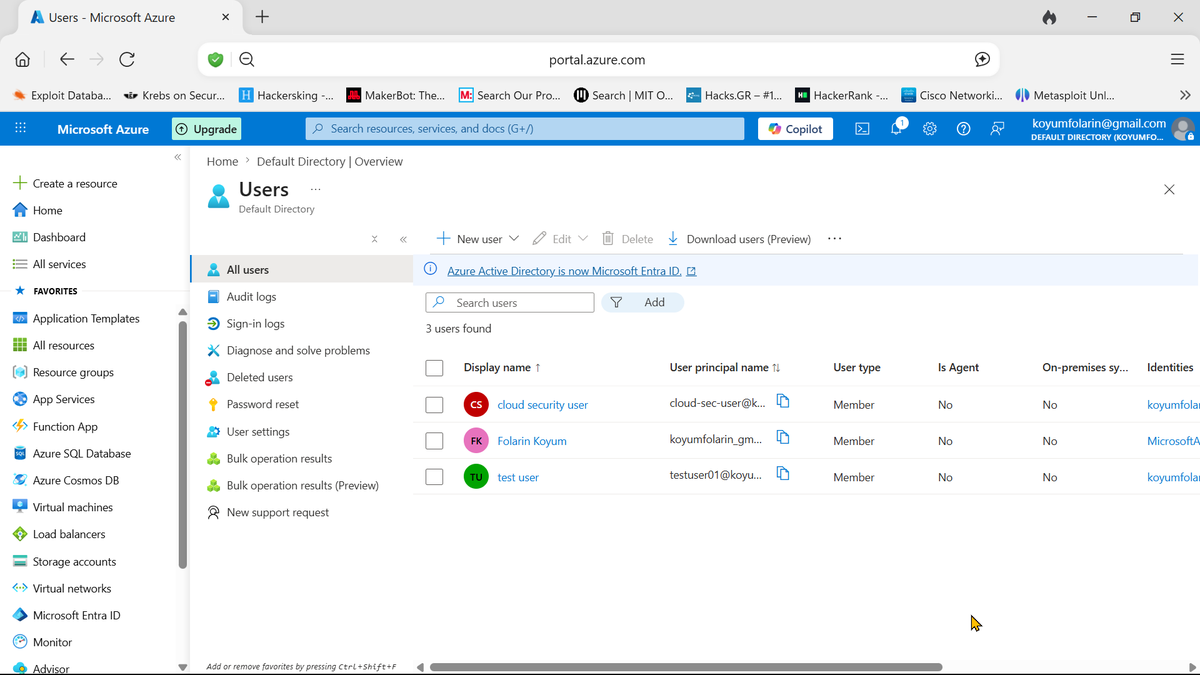Reload the page with refresh icon
The width and height of the screenshot is (1200, 675).
tap(127, 59)
